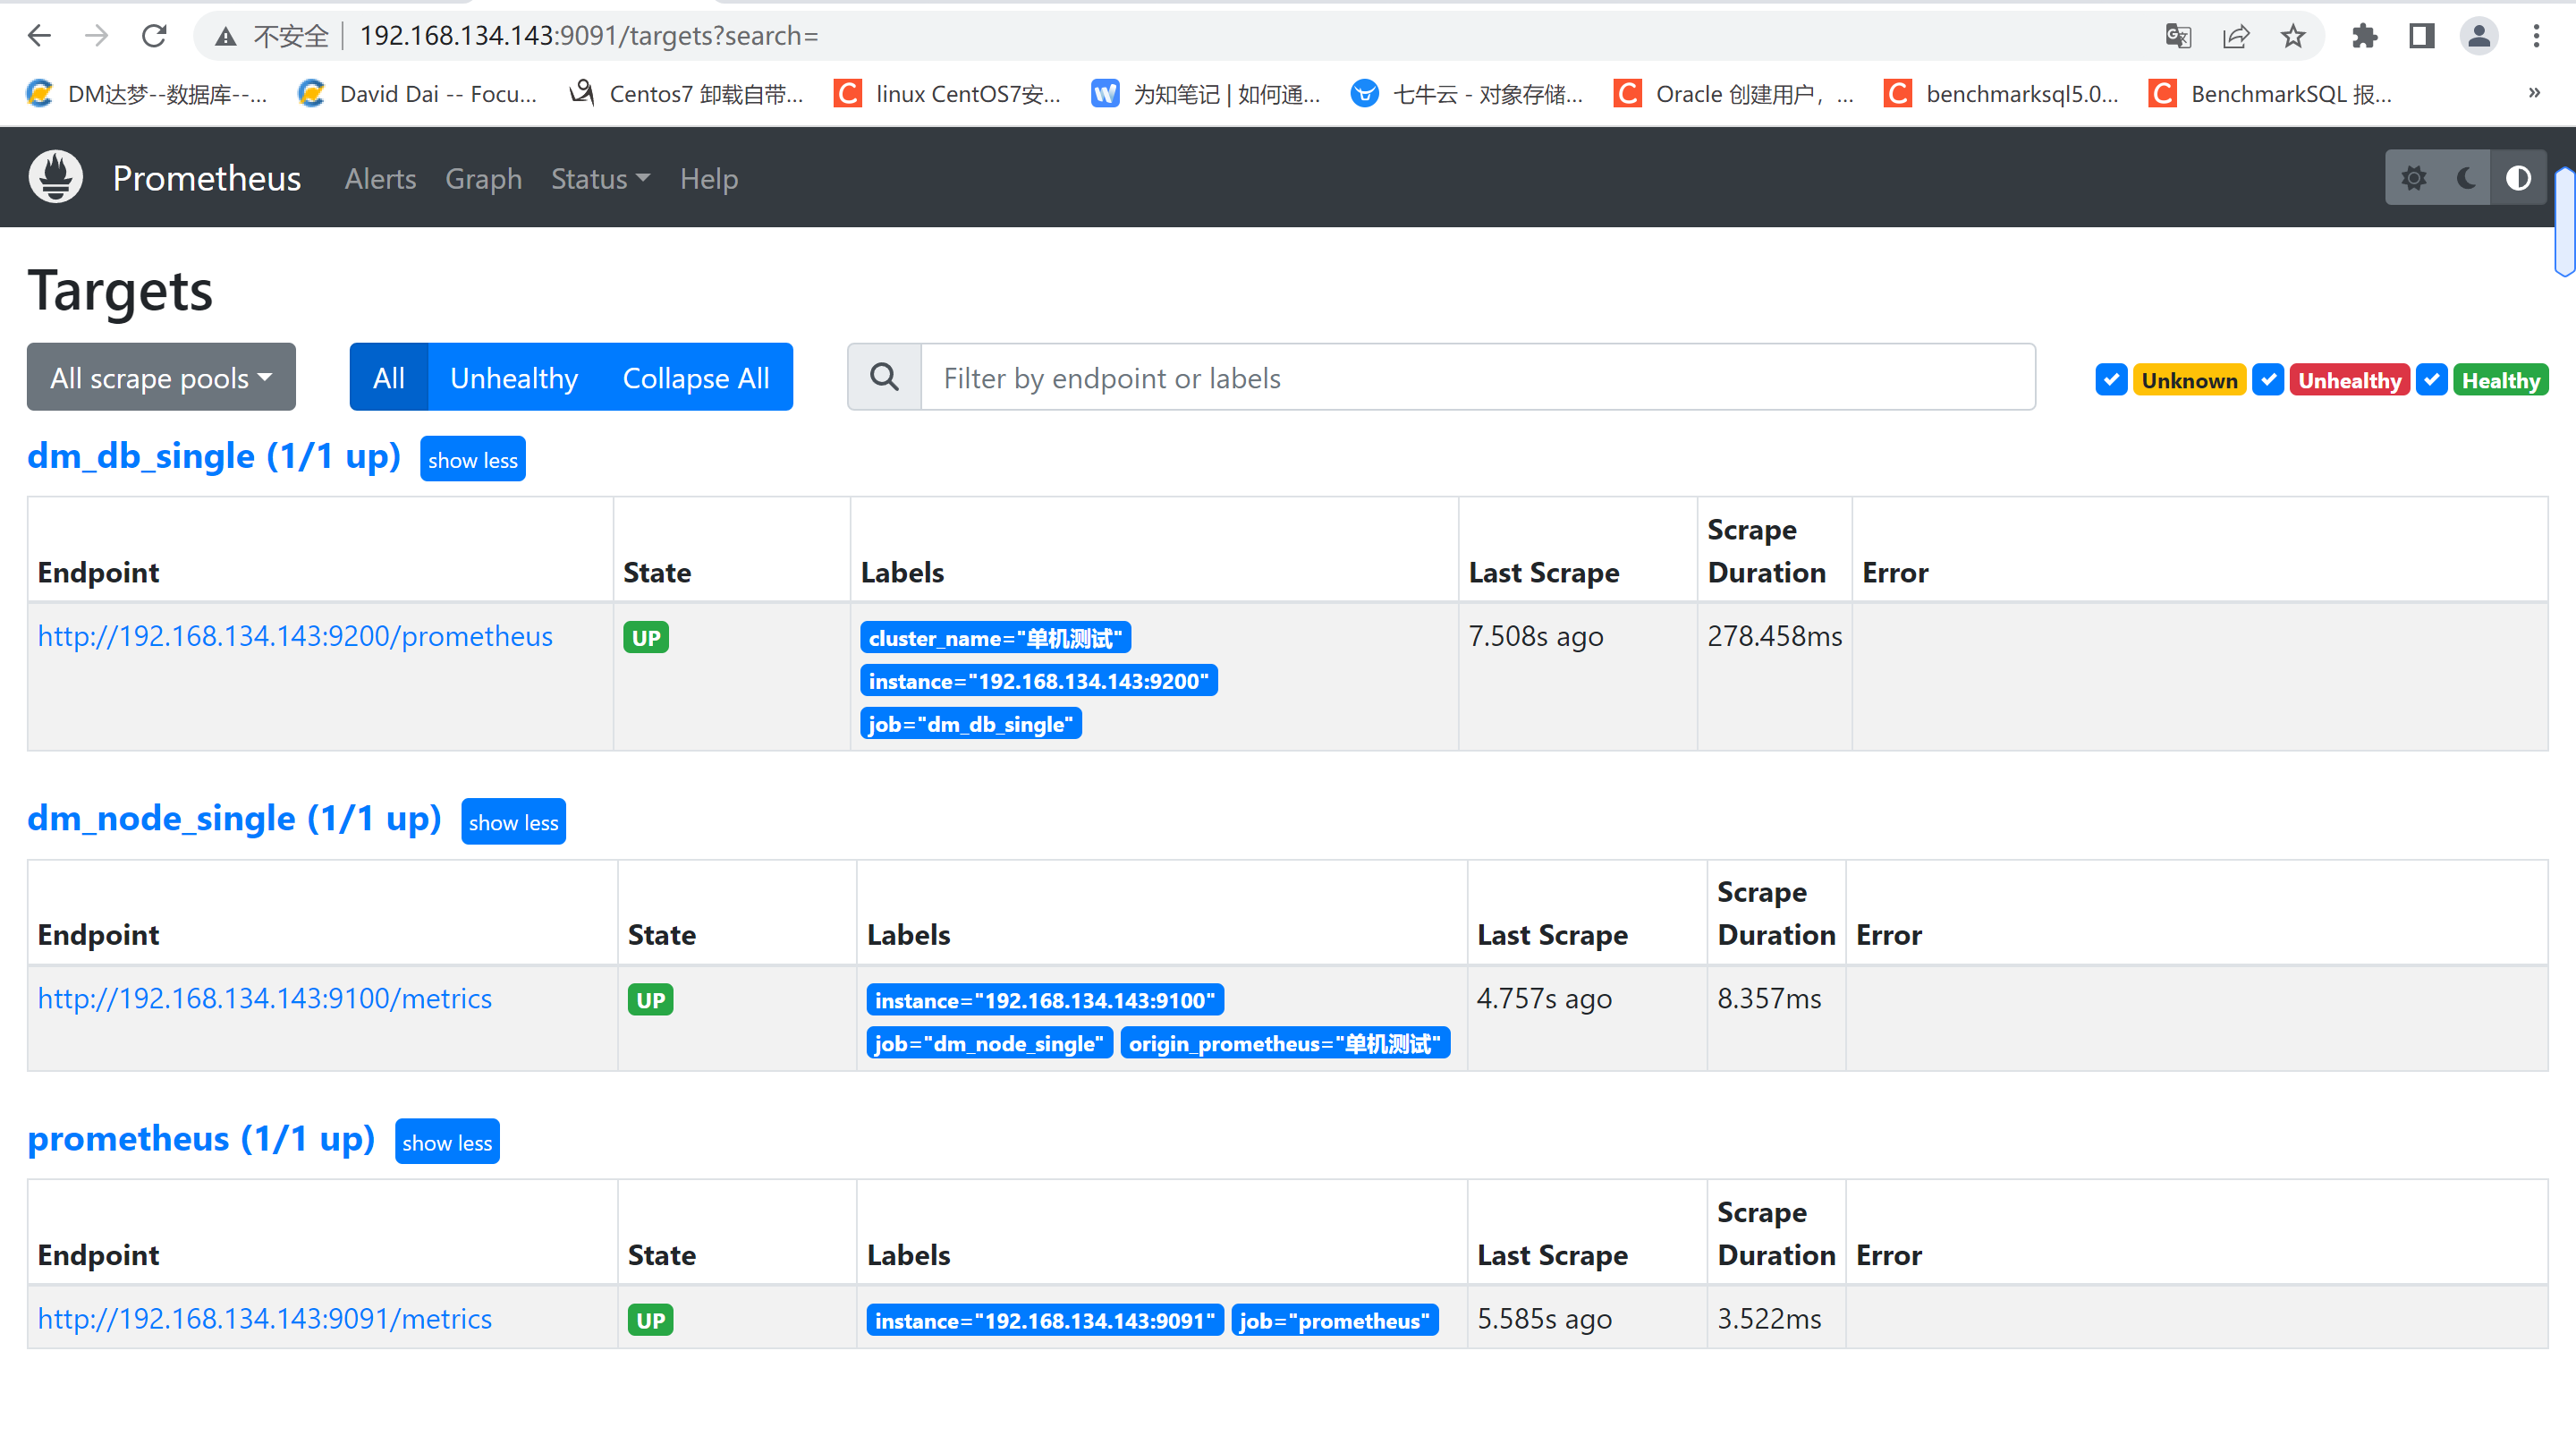The image size is (2576, 1436).
Task: Click the UP badge in dm_db_single row
Action: (x=646, y=637)
